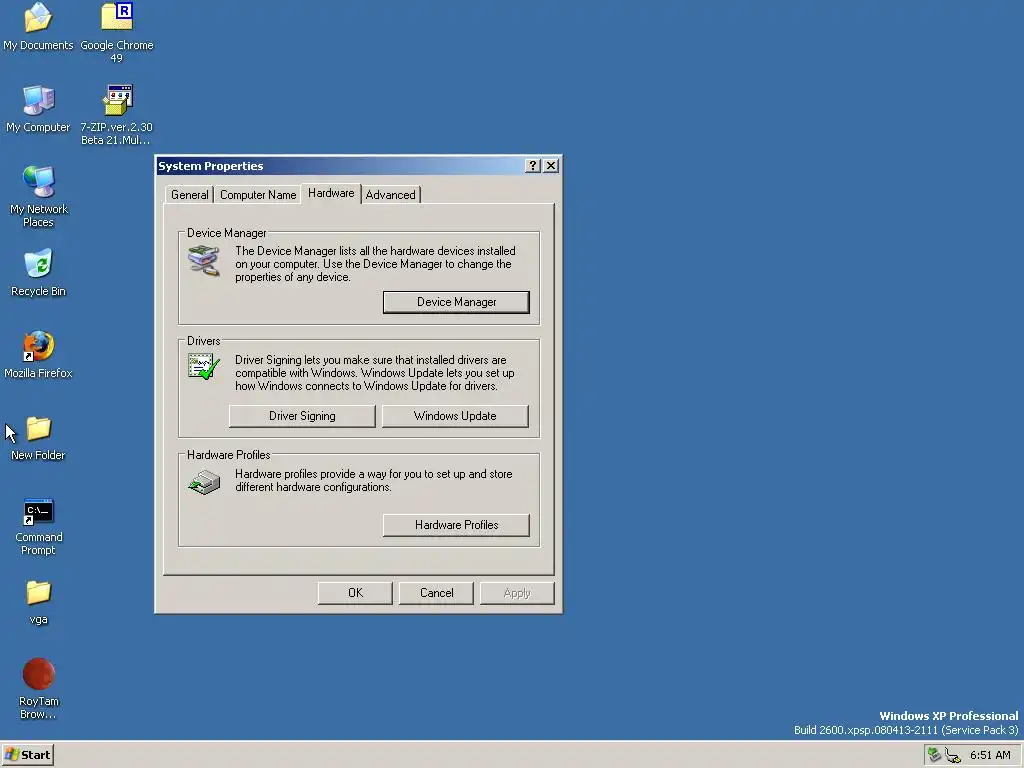Click the Hardware Profiles section icon
The image size is (1024, 768).
coord(204,482)
